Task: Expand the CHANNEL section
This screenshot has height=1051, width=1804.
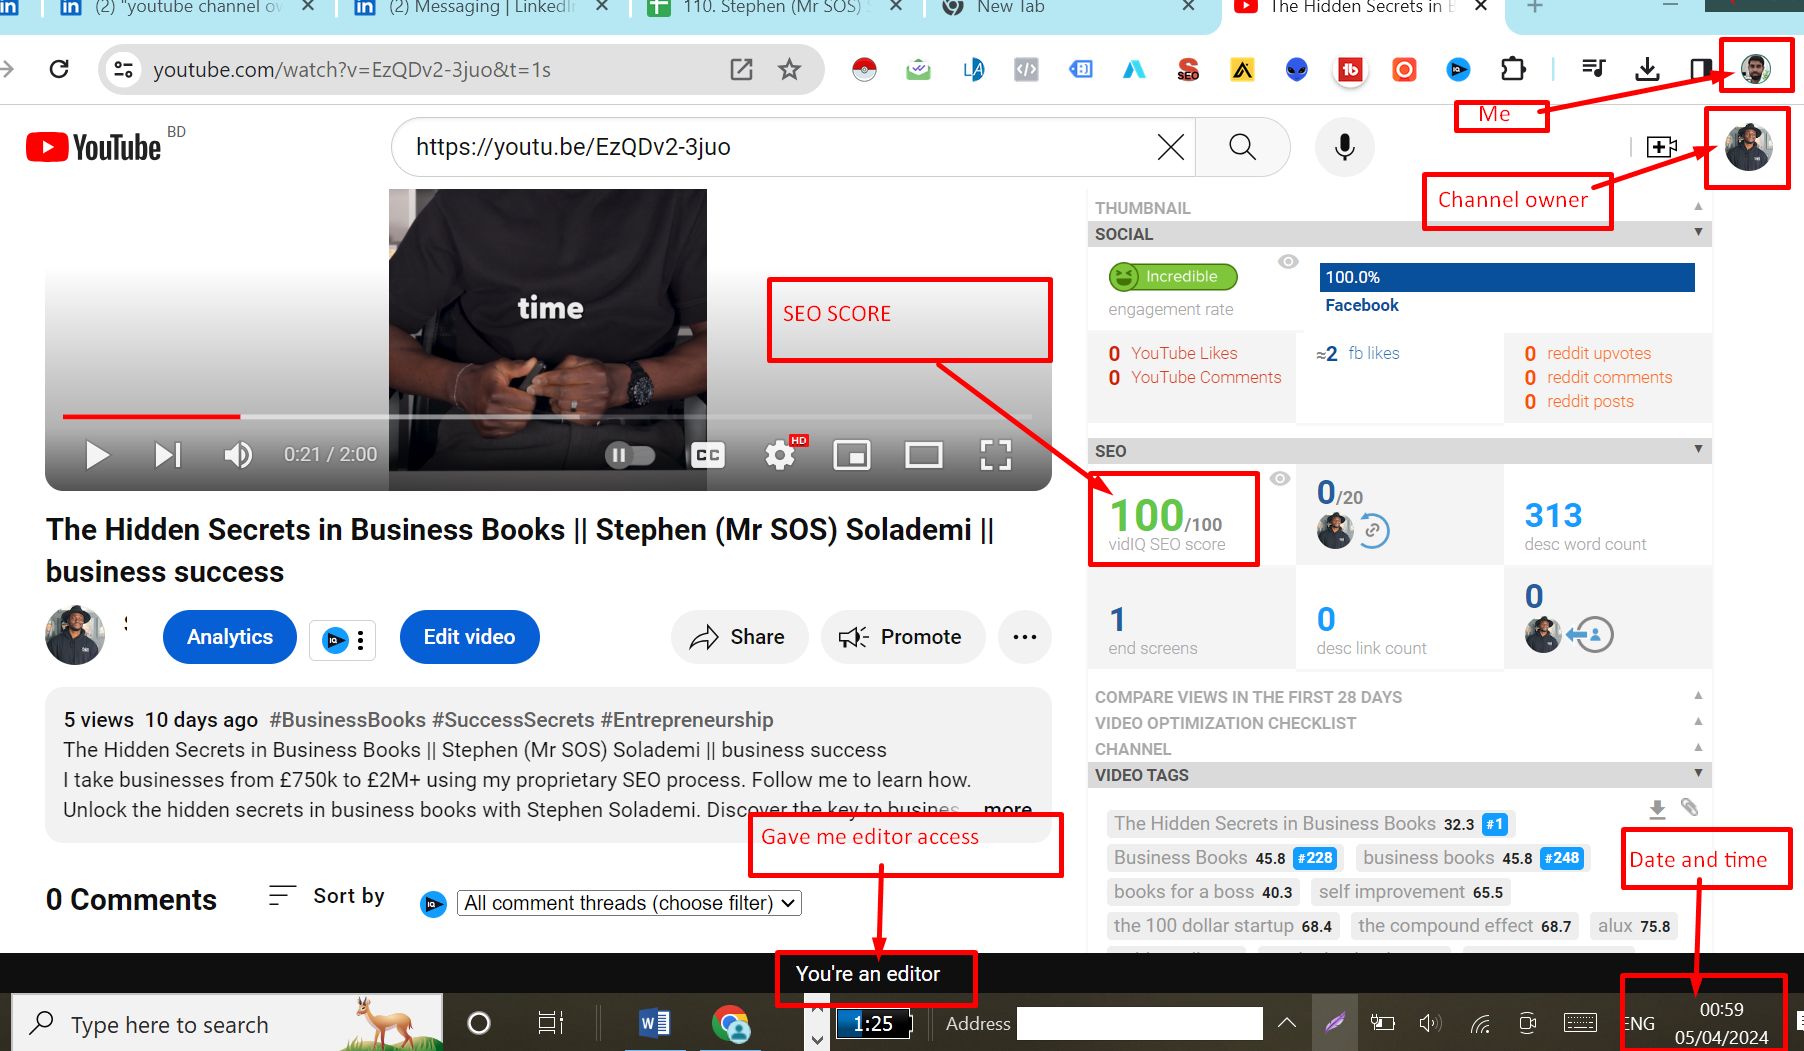Action: point(1400,749)
